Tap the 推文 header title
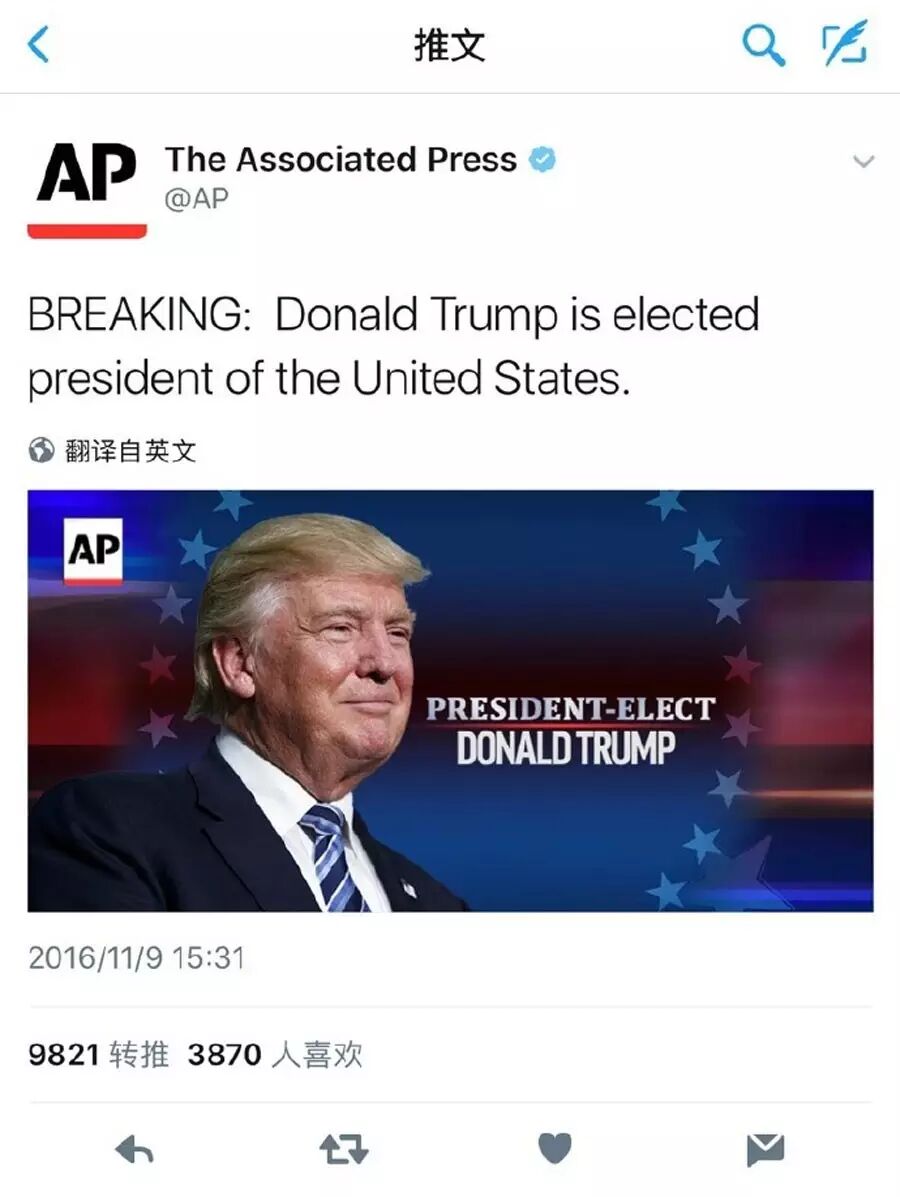This screenshot has width=900, height=1197. (450, 45)
